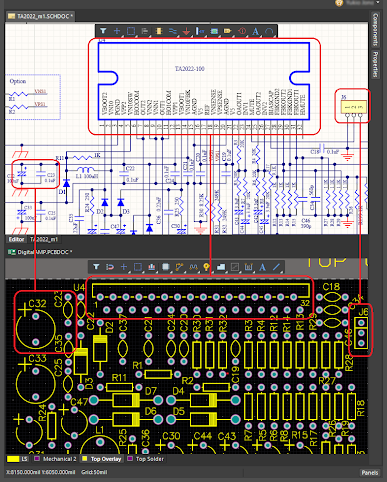This screenshot has width=387, height=482.
Task: Open the Components side panel tab
Action: 375,29
